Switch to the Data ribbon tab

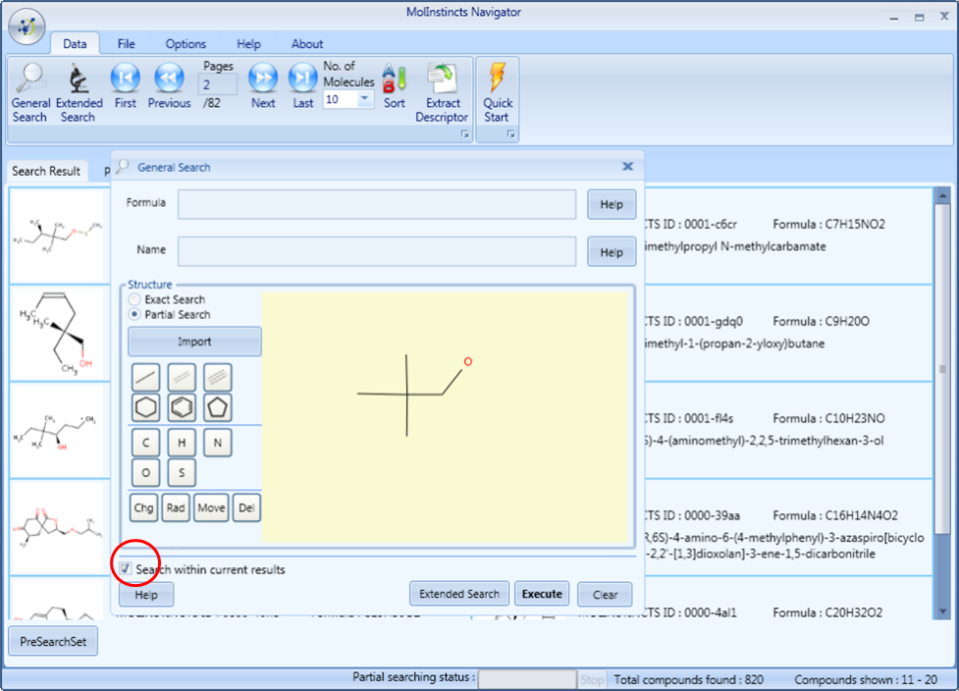75,43
